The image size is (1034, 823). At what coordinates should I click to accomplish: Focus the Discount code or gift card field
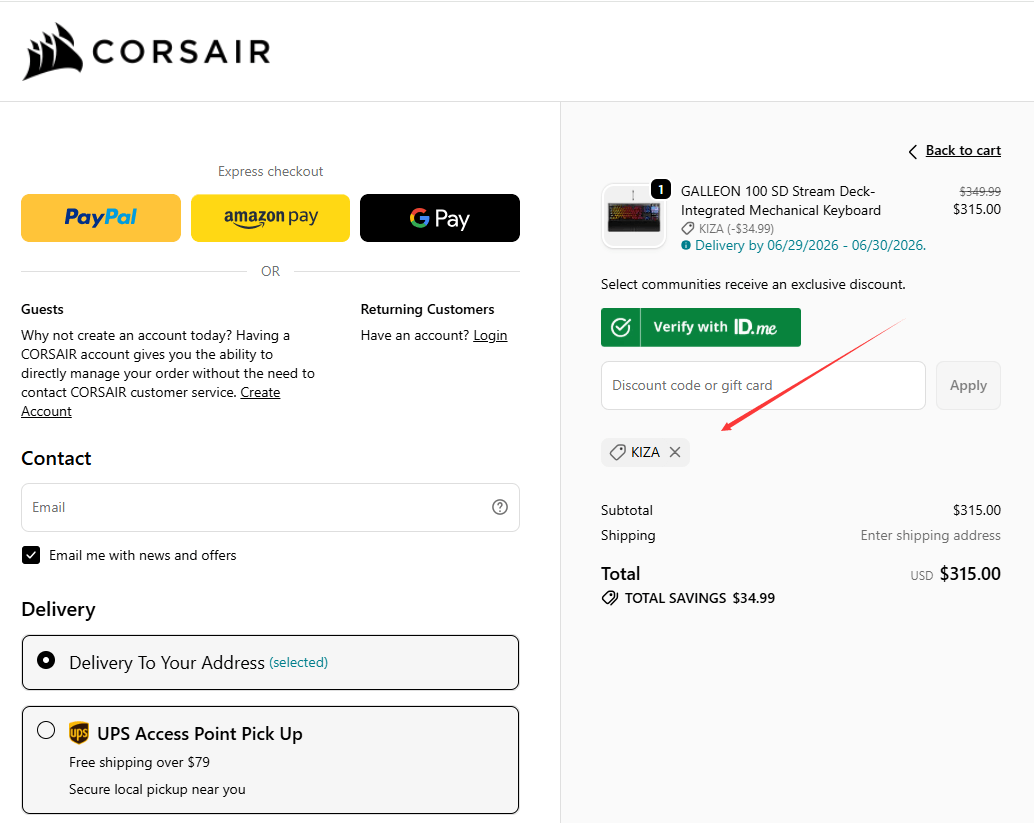763,385
